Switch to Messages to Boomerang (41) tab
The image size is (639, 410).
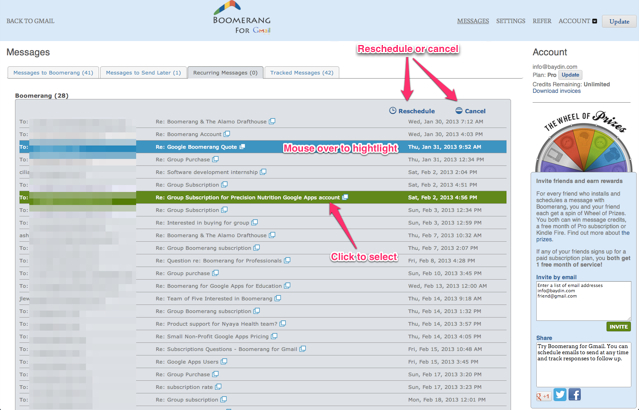(x=53, y=73)
